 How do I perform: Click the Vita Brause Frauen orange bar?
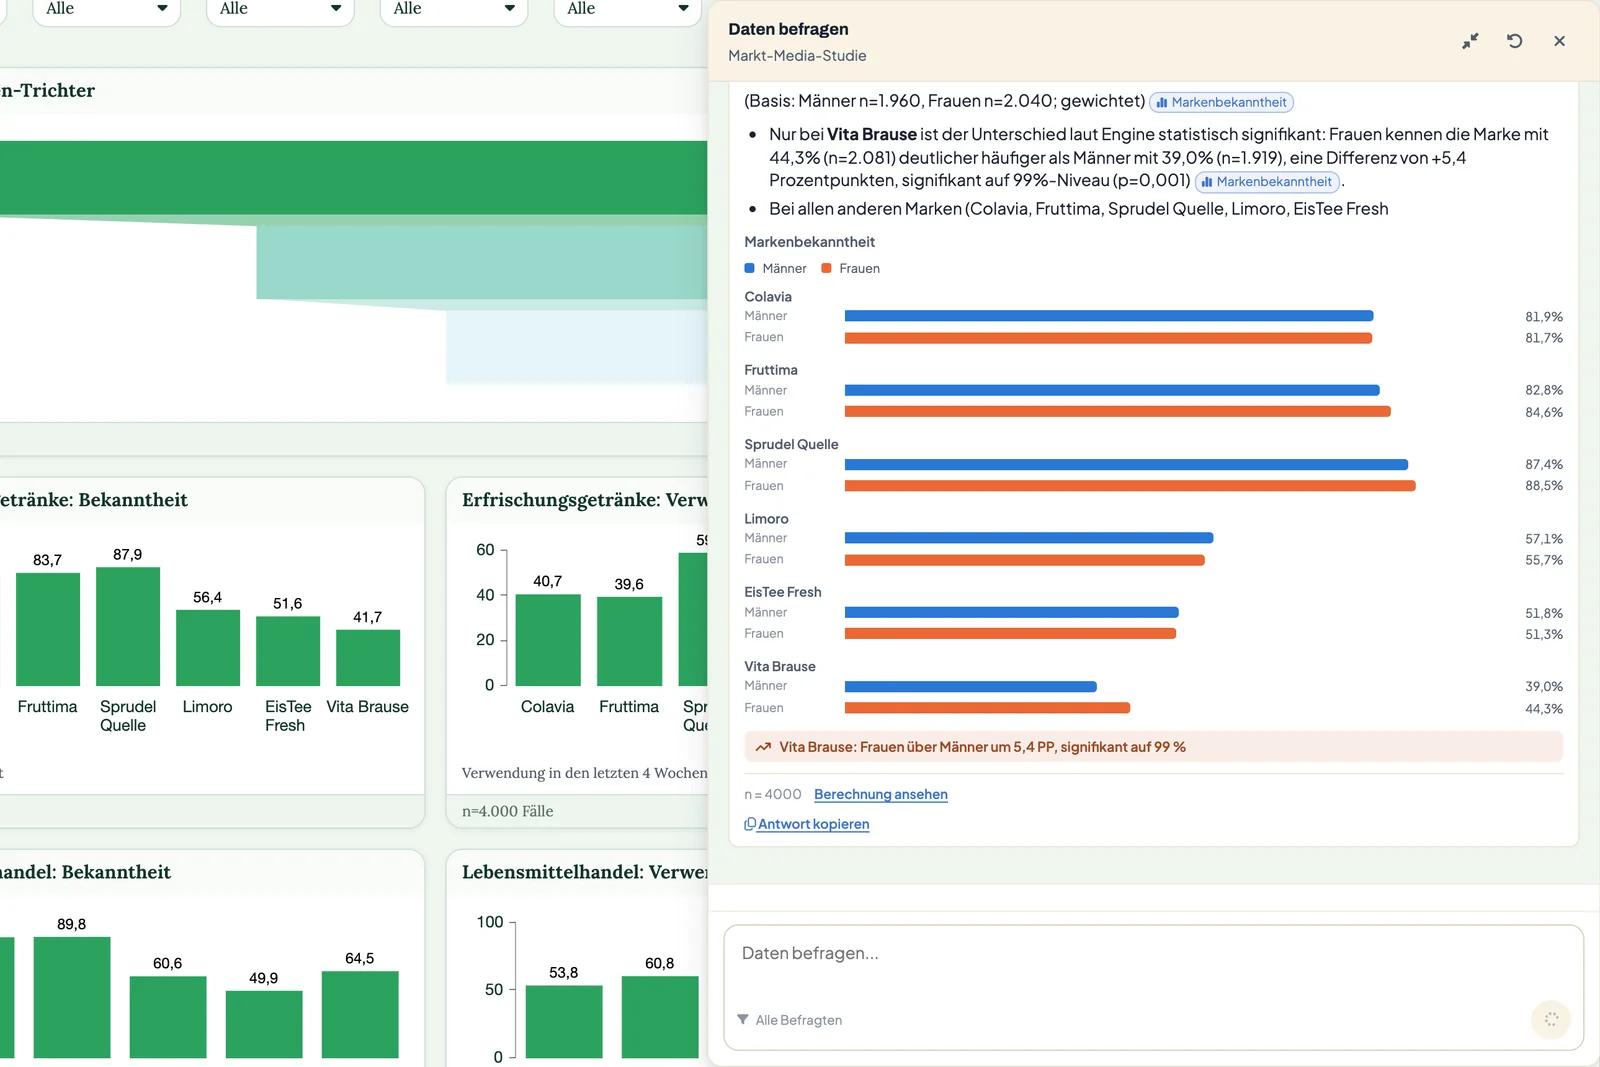point(987,708)
